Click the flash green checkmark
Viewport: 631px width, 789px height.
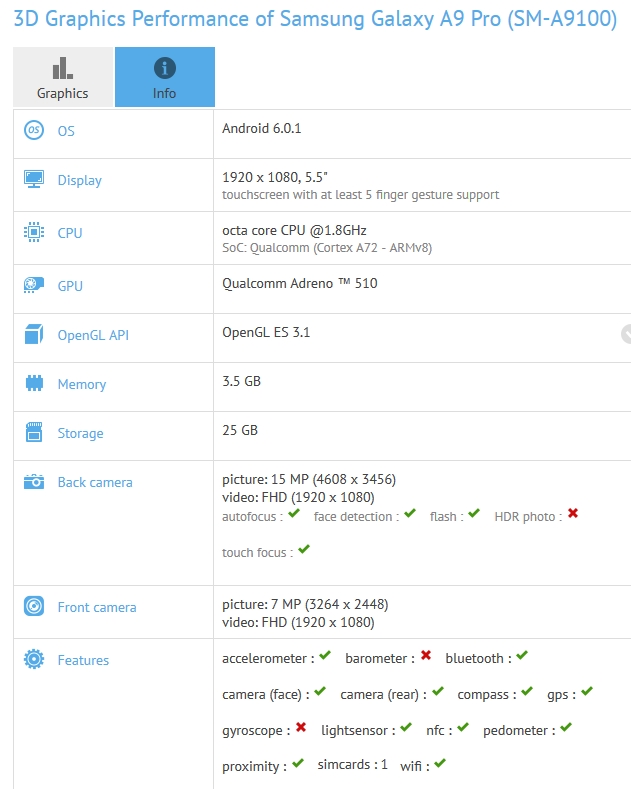tap(474, 513)
